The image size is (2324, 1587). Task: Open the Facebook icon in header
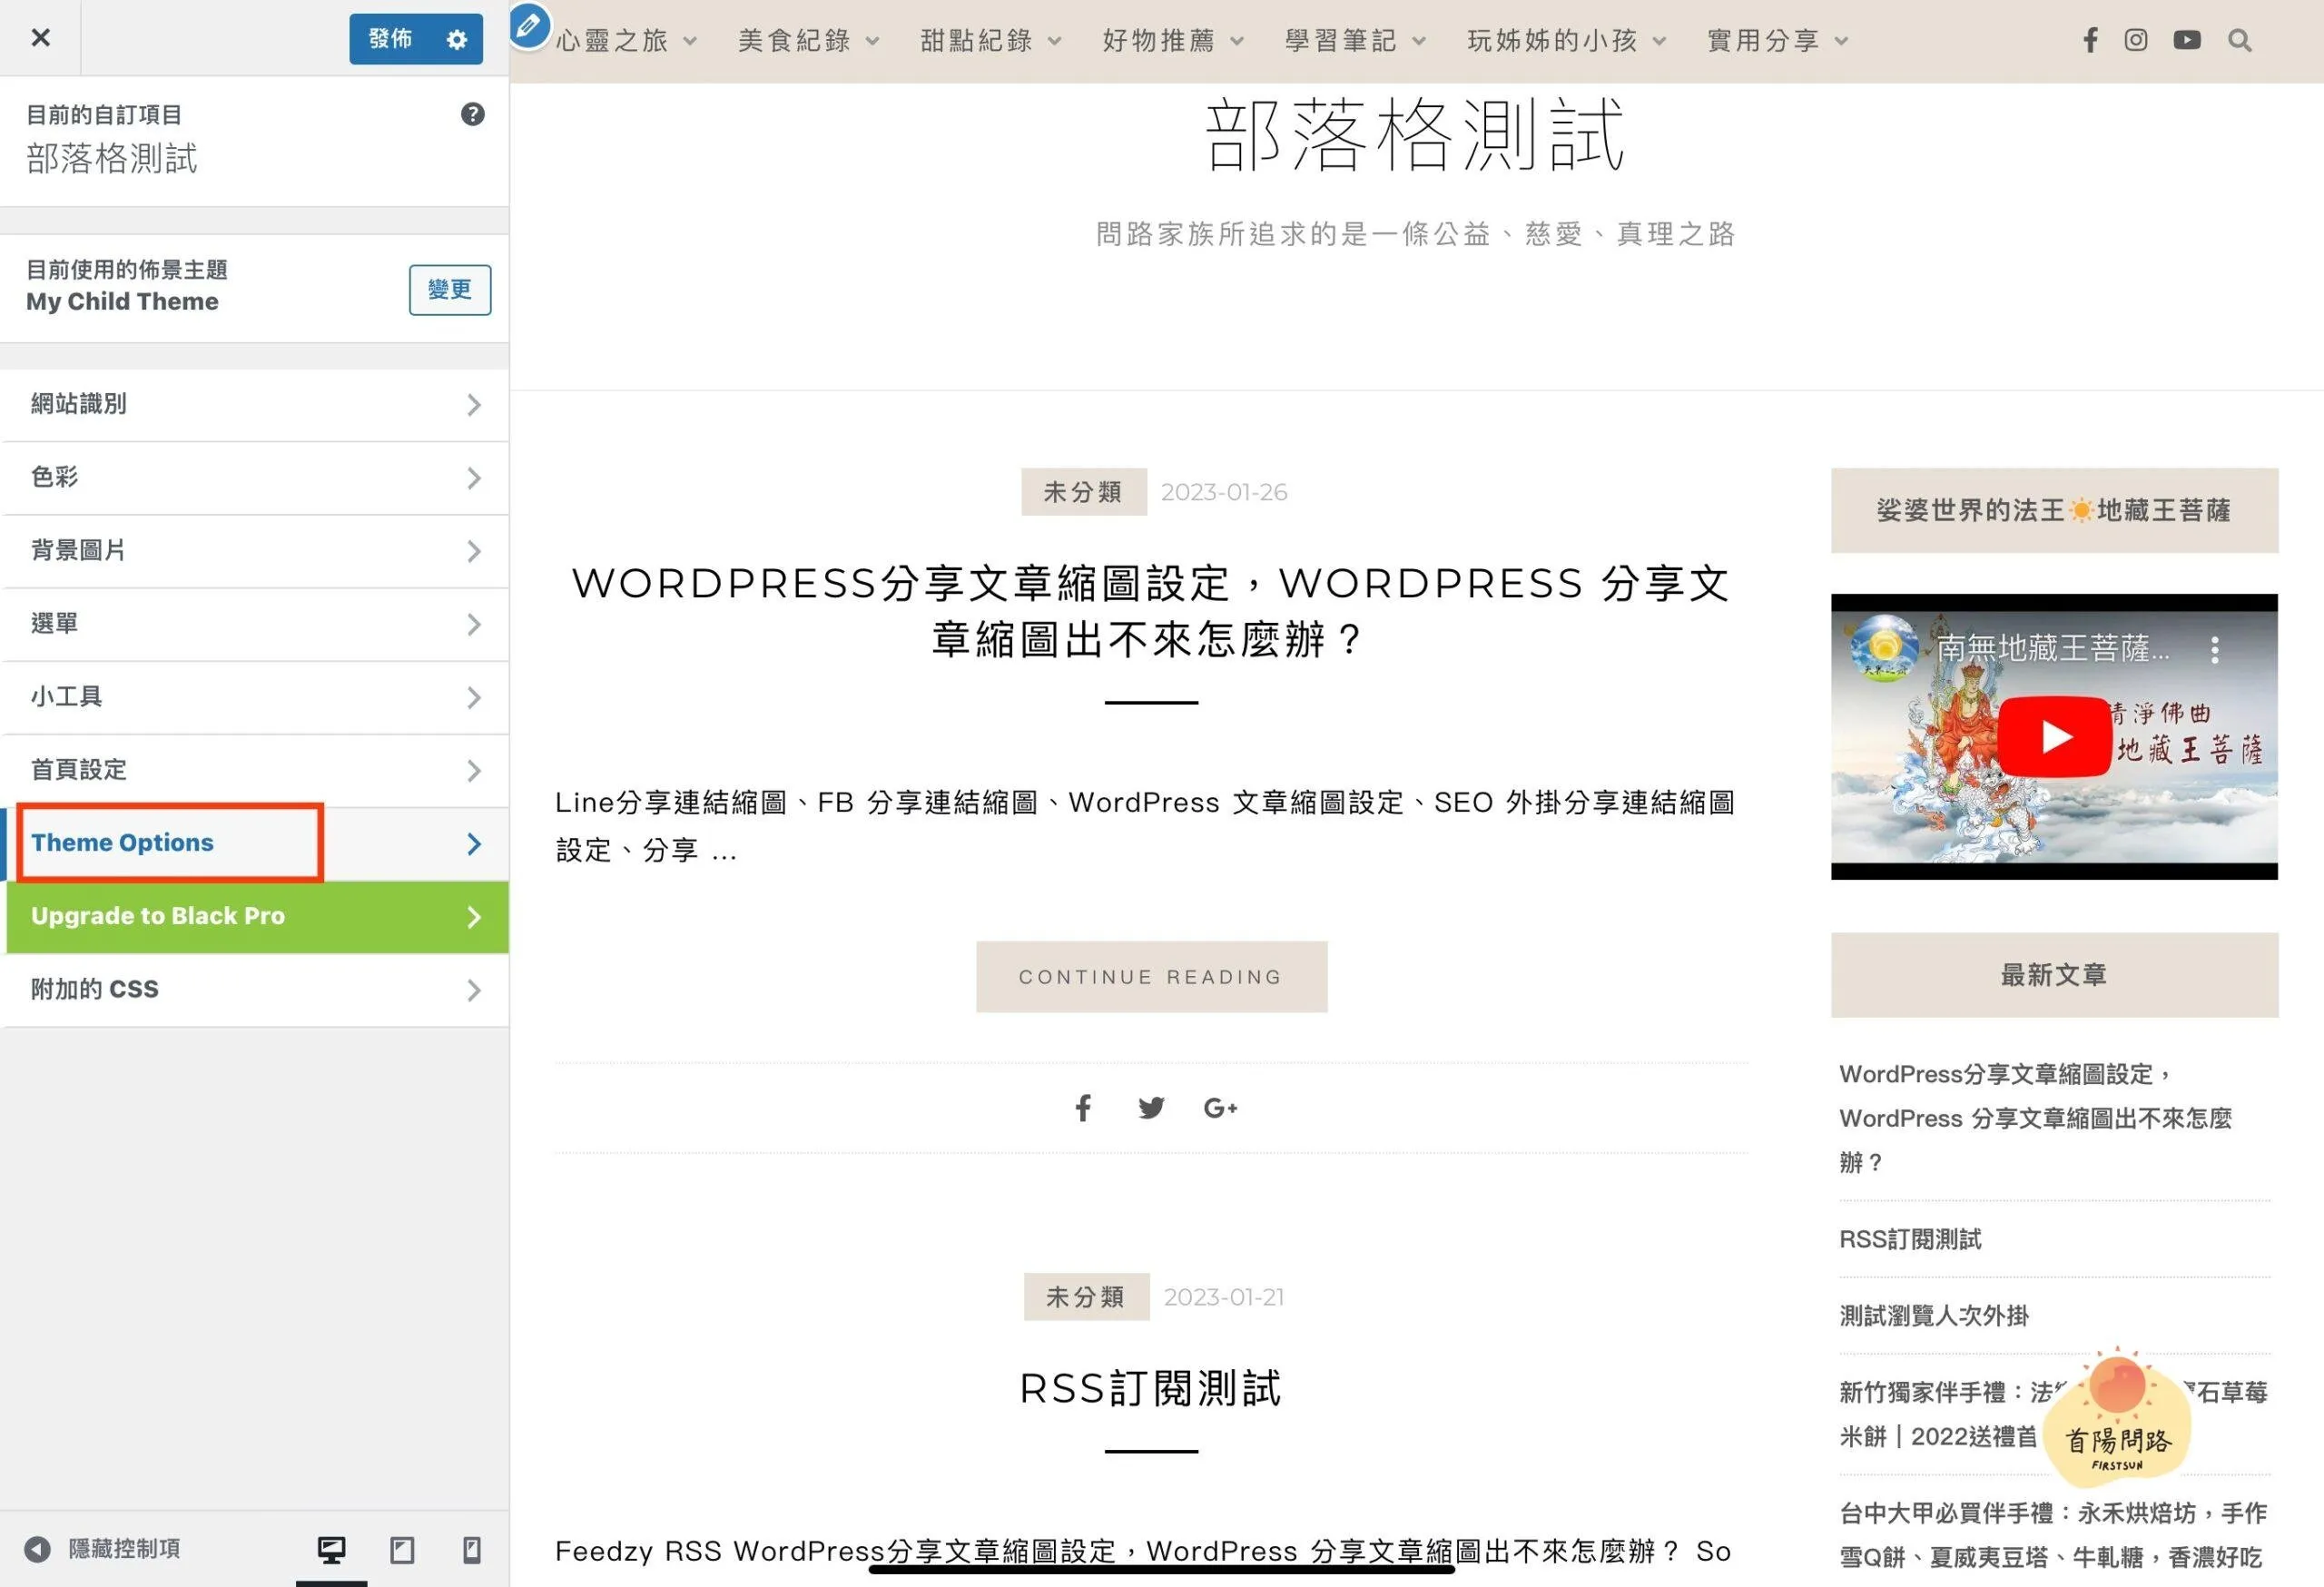(x=2090, y=40)
